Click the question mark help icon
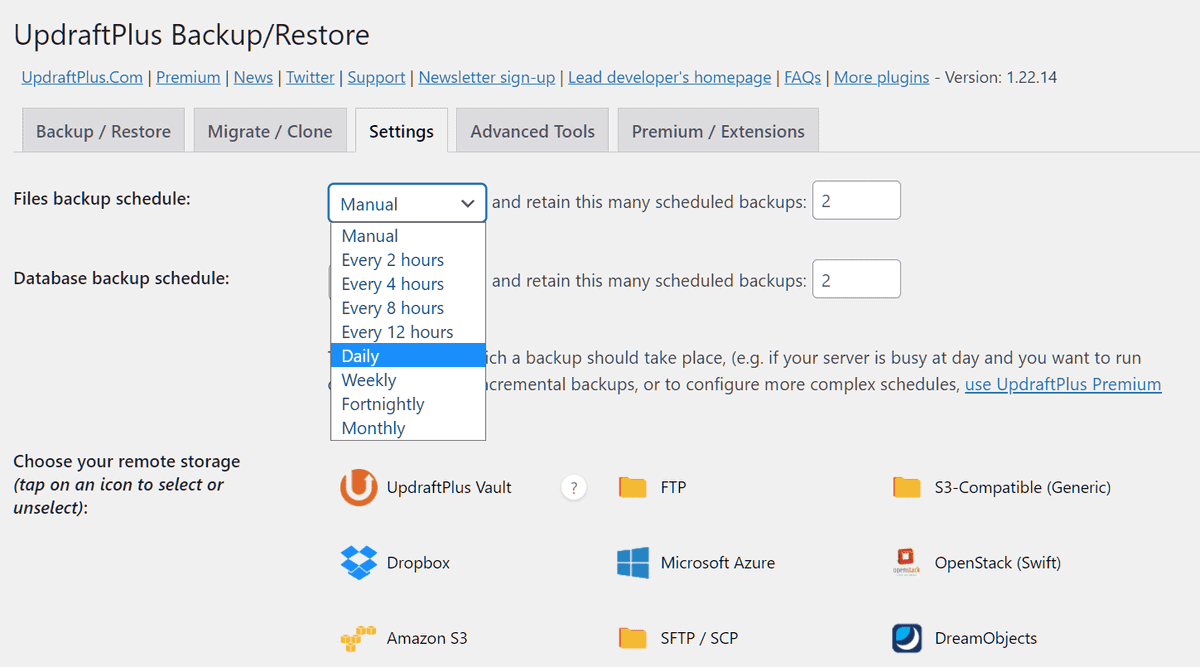This screenshot has width=1200, height=667. point(573,488)
